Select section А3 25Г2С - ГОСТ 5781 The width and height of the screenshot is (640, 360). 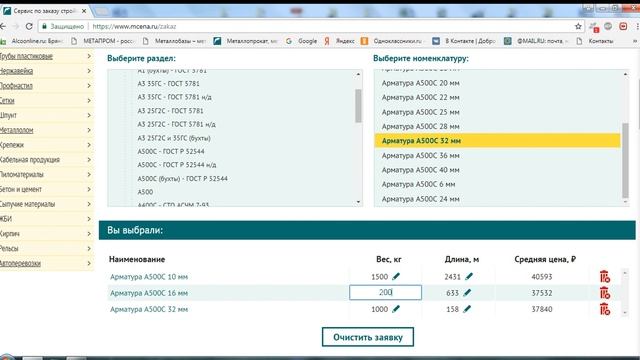pyautogui.click(x=170, y=111)
